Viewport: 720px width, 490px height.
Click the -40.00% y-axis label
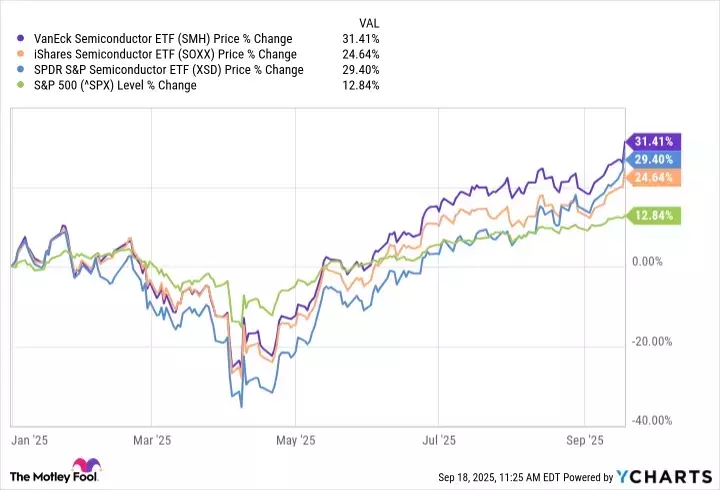pyautogui.click(x=655, y=420)
